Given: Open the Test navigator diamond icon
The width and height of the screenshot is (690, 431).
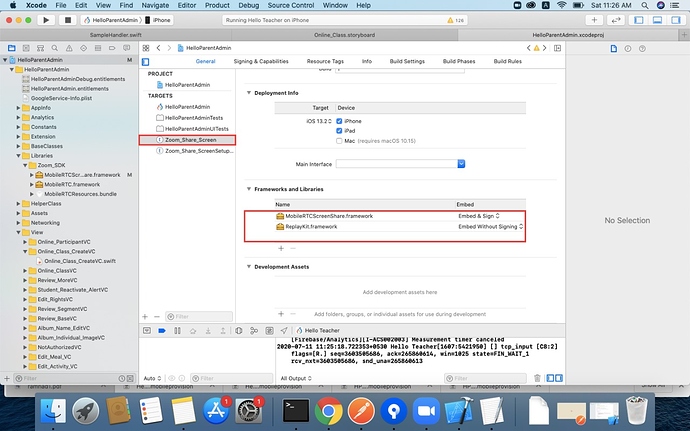Looking at the screenshot, I should click(x=83, y=48).
